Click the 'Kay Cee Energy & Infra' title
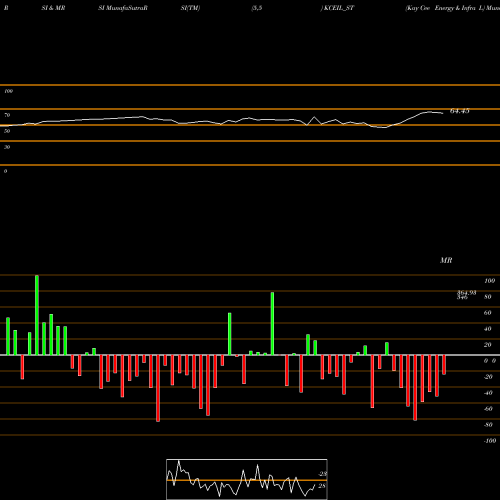500x500 pixels. [441, 8]
